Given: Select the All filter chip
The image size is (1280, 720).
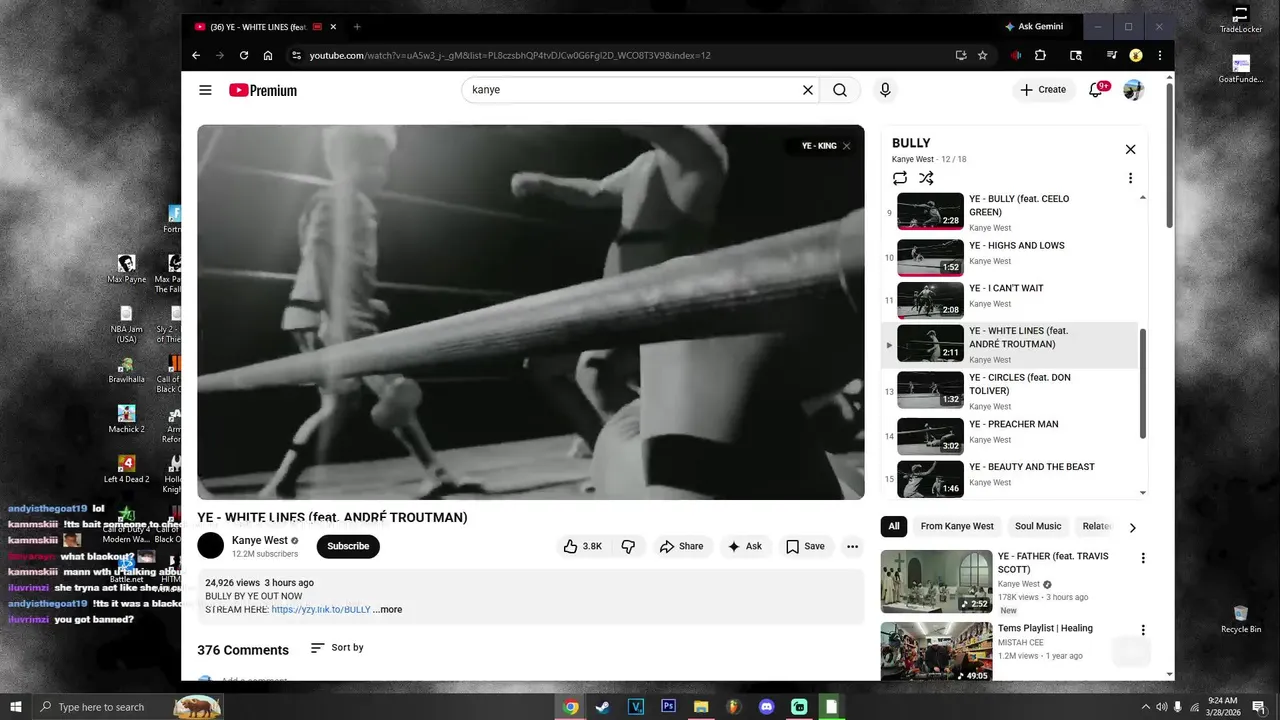Looking at the screenshot, I should 894,526.
